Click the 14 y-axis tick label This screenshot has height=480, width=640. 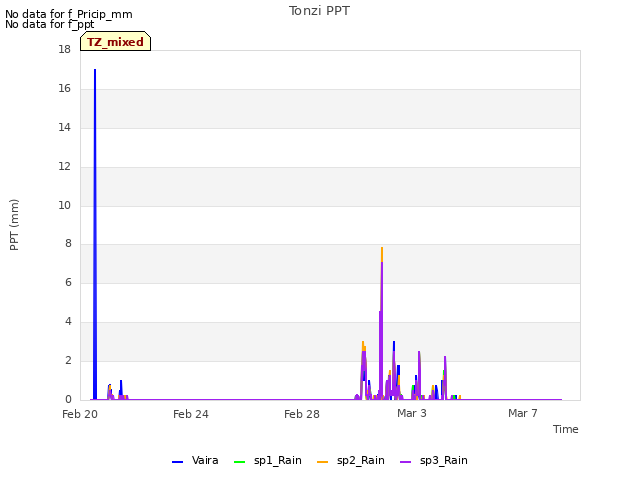pyautogui.click(x=64, y=127)
